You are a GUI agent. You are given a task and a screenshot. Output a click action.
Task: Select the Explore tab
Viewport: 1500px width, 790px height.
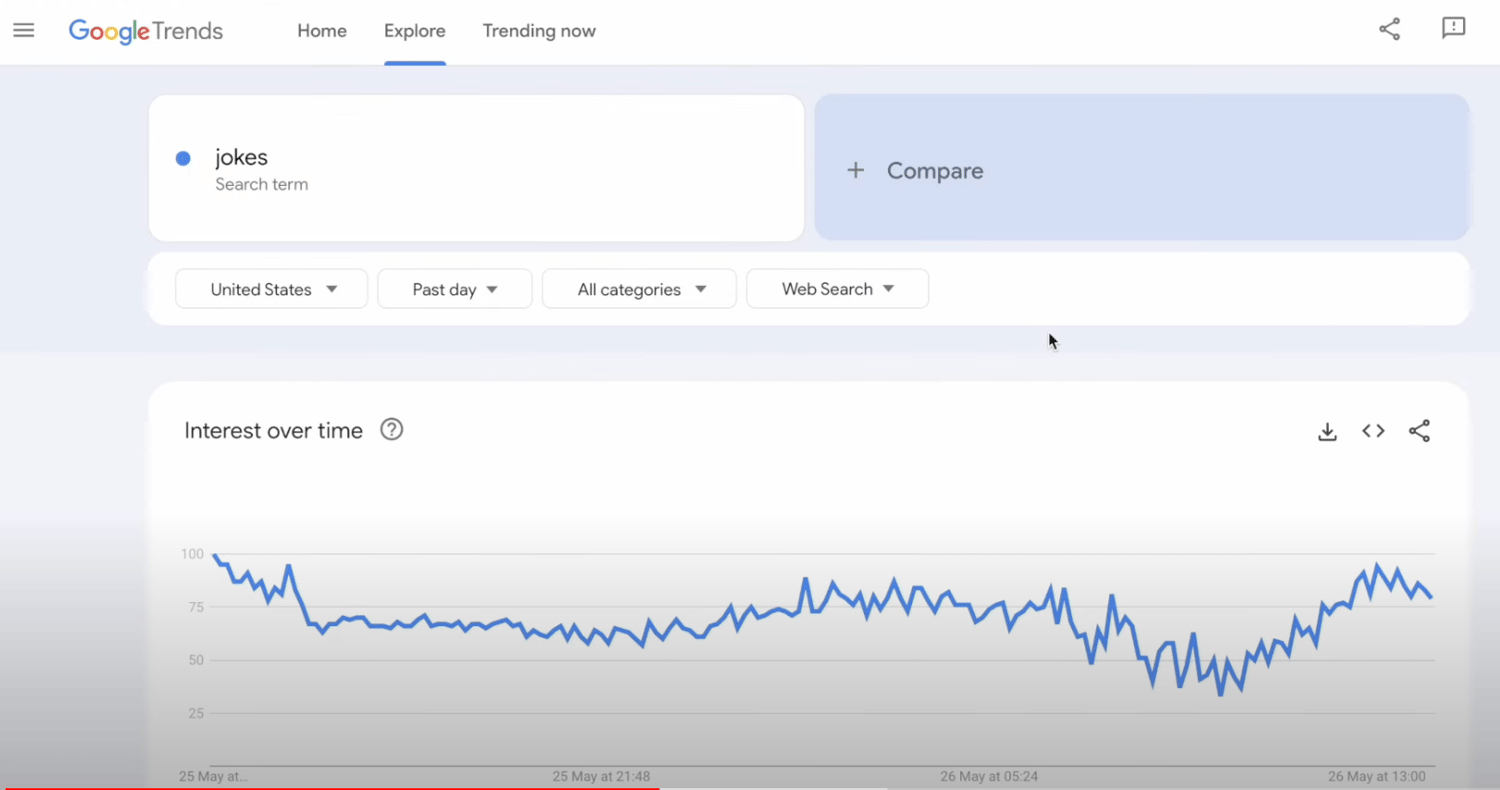click(415, 31)
